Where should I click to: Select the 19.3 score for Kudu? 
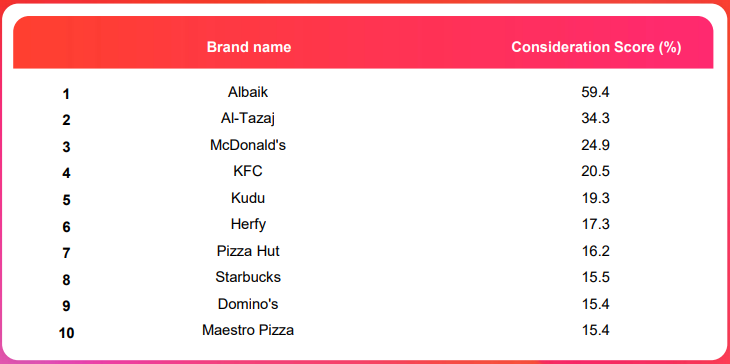595,198
